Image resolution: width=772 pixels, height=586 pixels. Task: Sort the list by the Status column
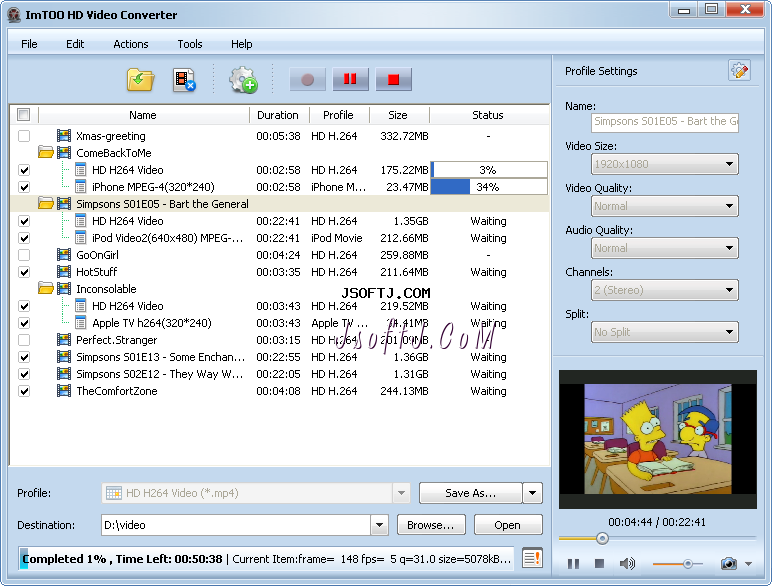point(488,115)
